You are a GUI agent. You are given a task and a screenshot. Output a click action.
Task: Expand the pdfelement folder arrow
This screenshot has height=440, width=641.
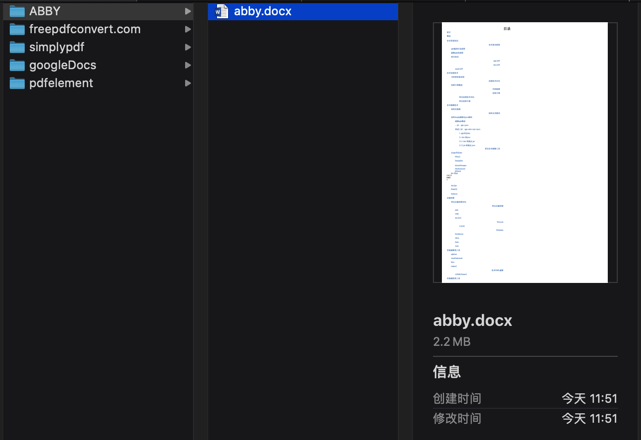click(188, 83)
